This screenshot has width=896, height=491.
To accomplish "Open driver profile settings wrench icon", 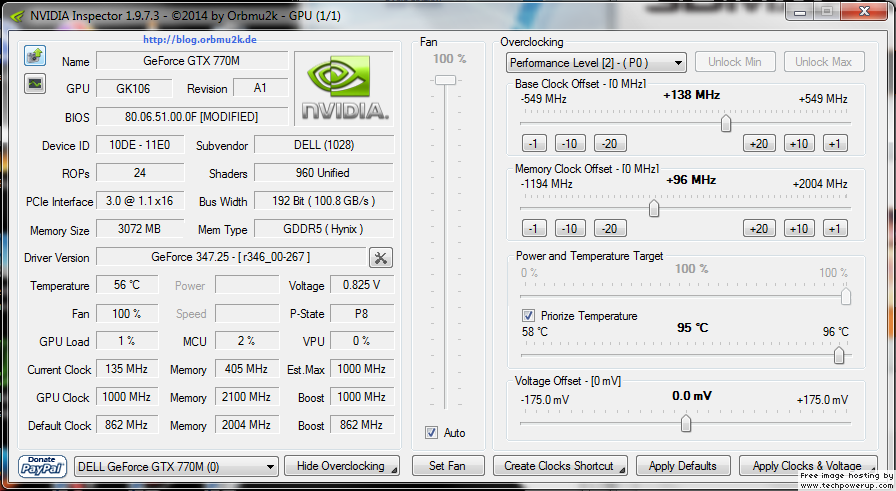I will pos(381,258).
